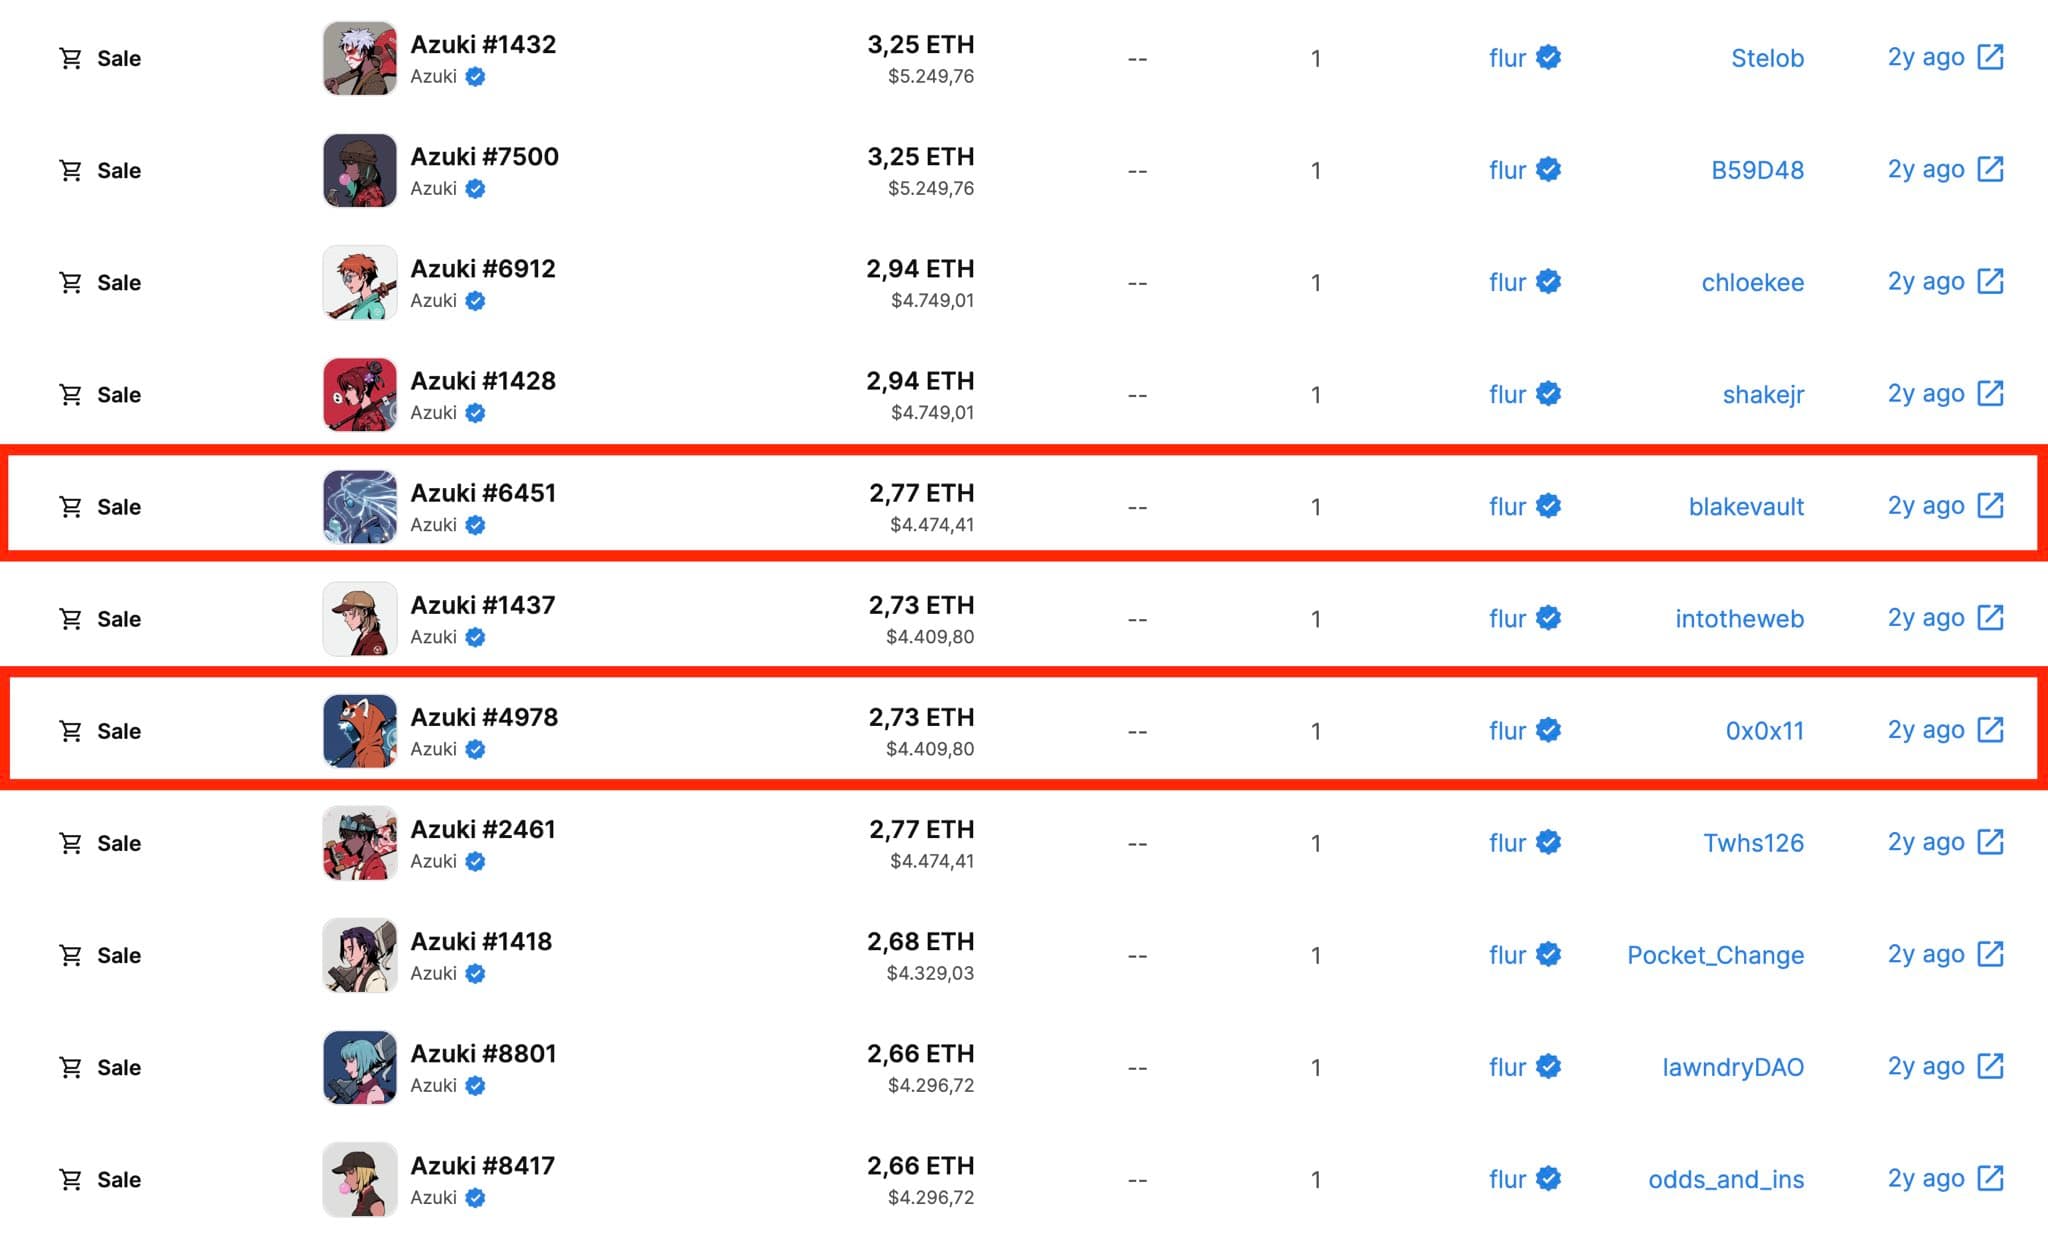Open external link icon for Azuki #8417 sale

coord(1990,1178)
